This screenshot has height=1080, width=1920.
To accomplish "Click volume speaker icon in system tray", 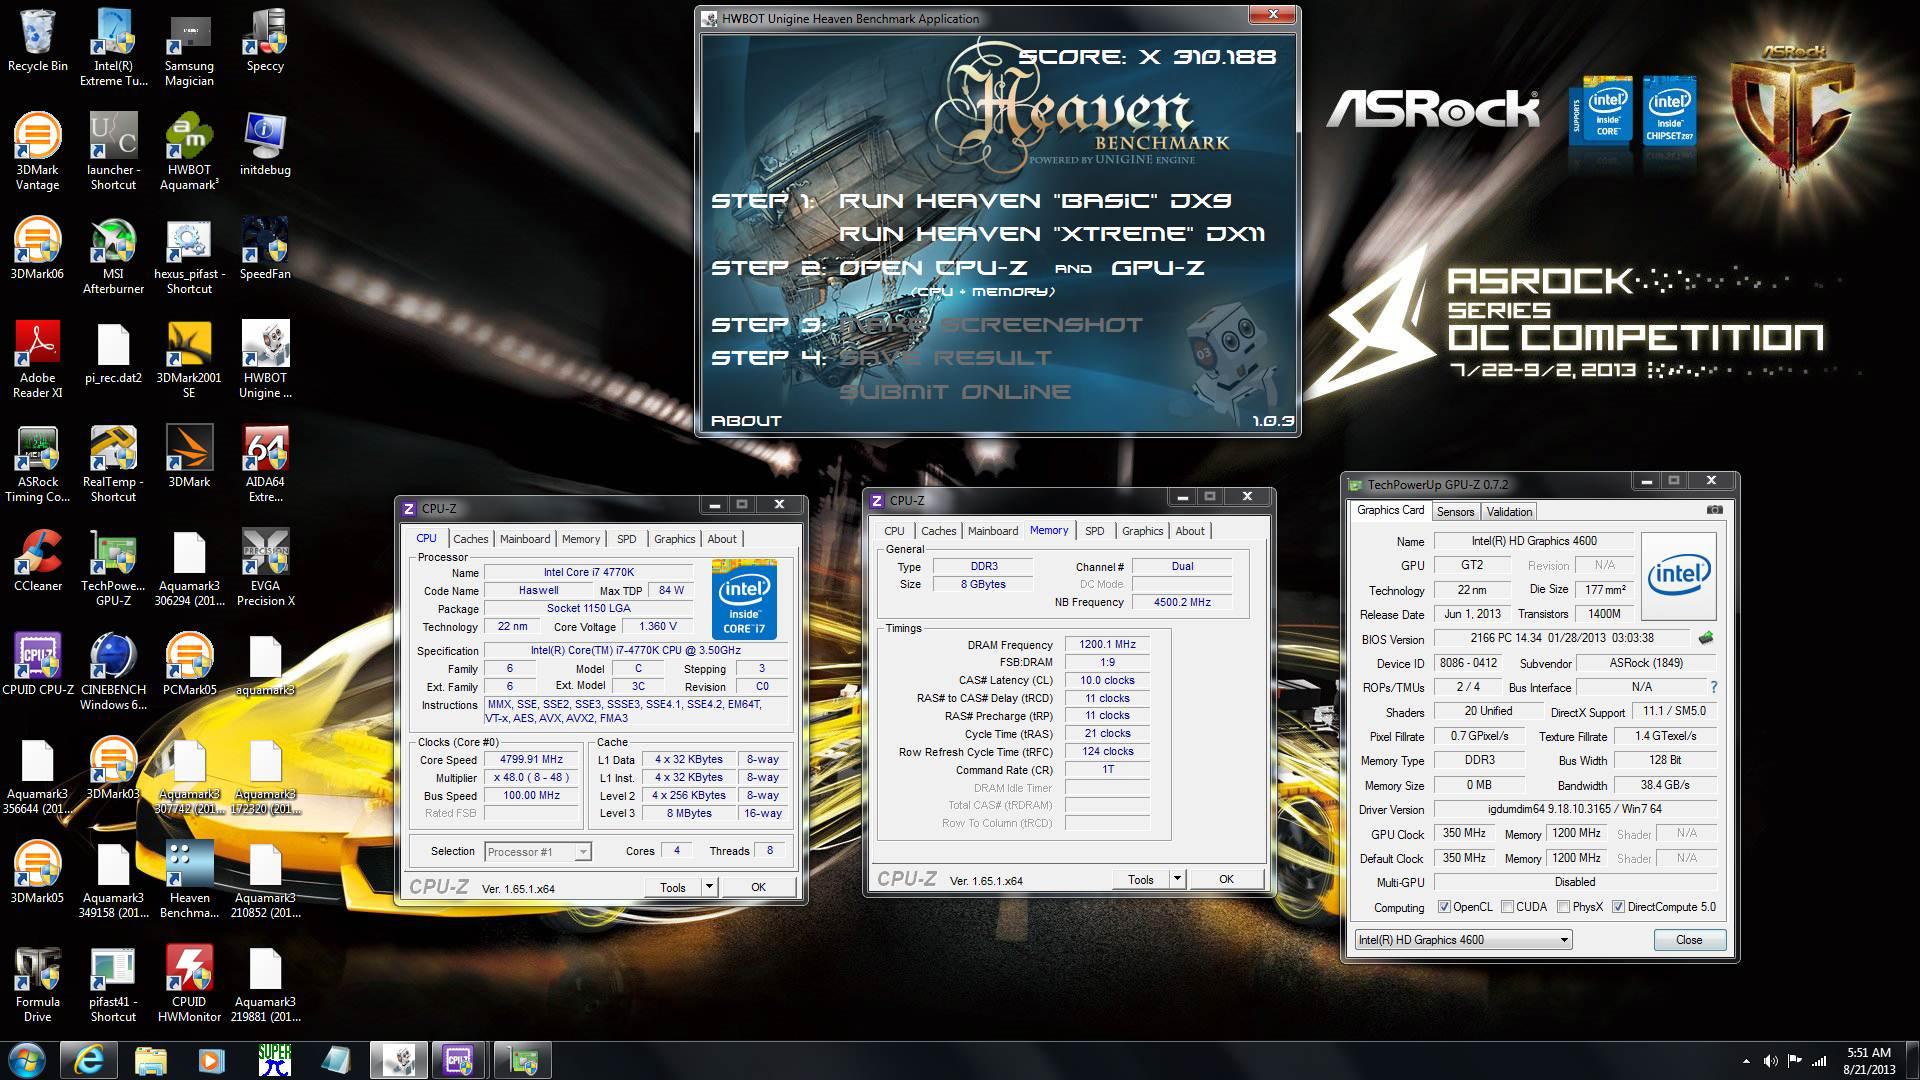I will click(1770, 1061).
